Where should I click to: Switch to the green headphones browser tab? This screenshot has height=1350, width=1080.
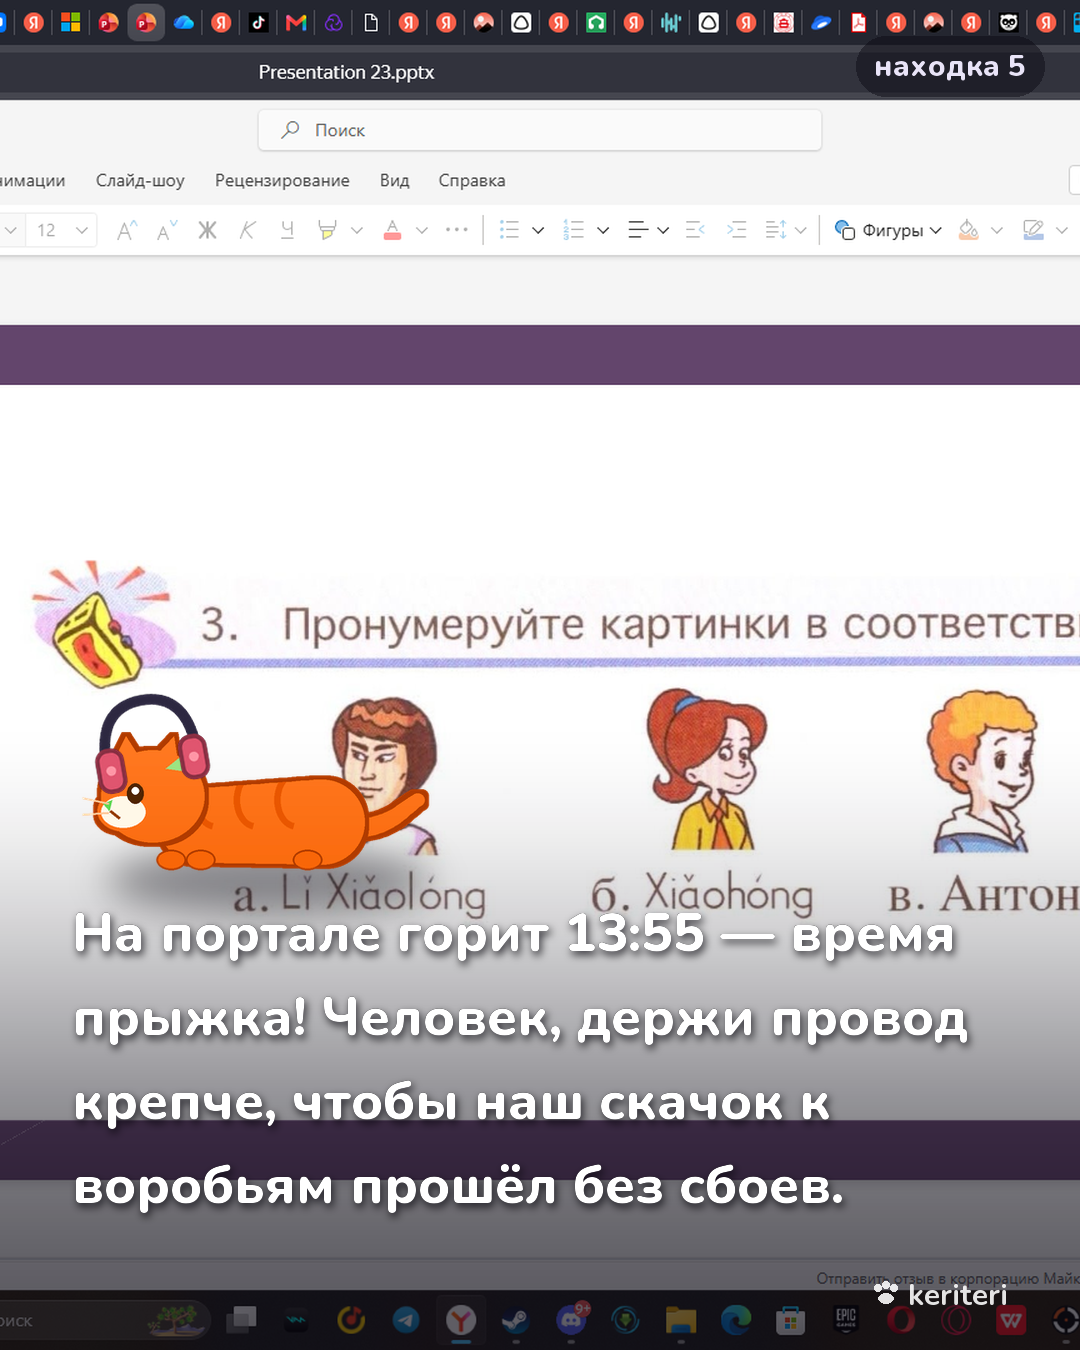point(596,22)
